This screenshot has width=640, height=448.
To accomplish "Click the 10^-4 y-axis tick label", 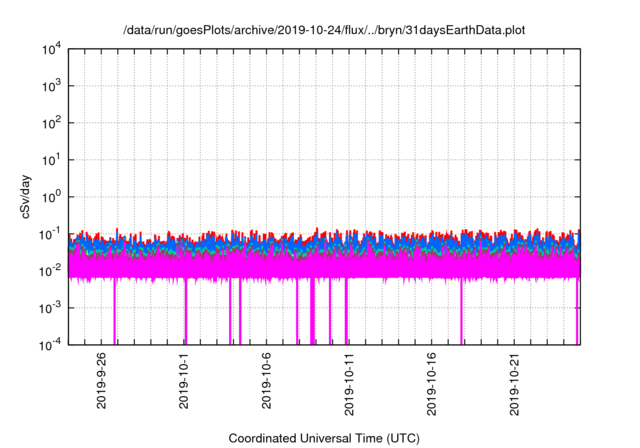I will click(x=51, y=346).
